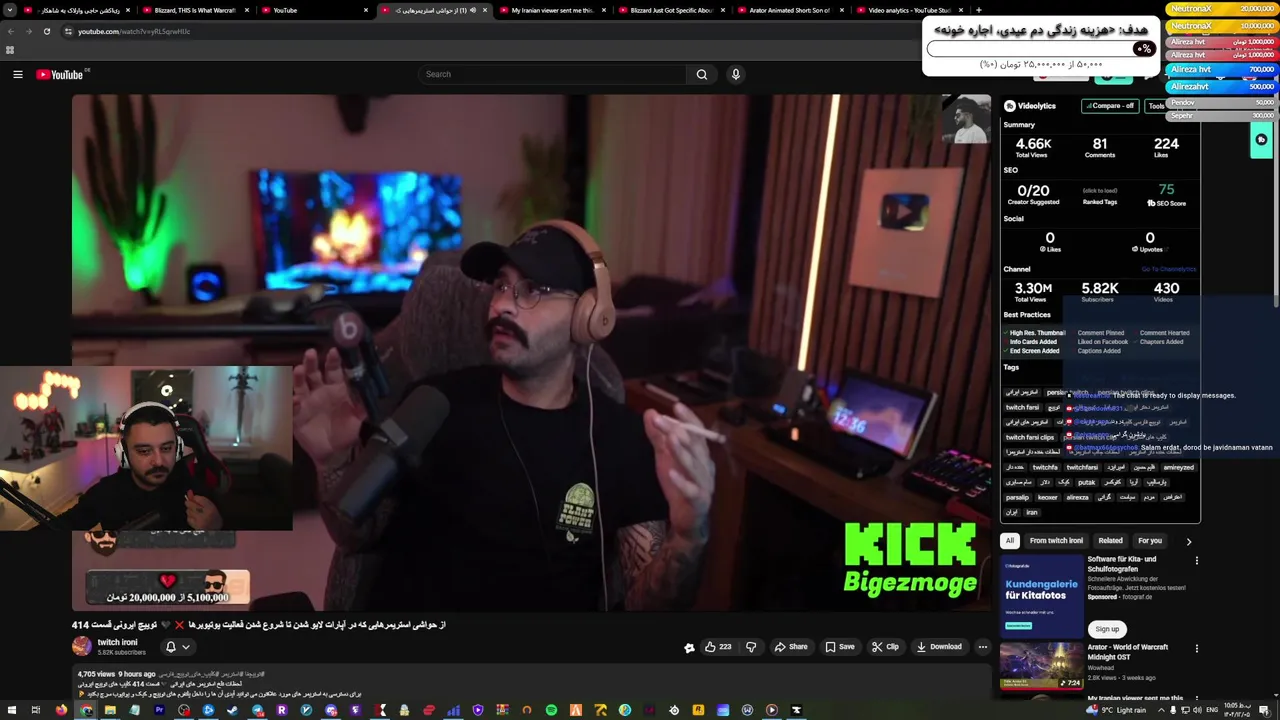Switch to 'Video analytics - YouTube Studio' tab
Image resolution: width=1280 pixels, height=720 pixels.
(909, 10)
